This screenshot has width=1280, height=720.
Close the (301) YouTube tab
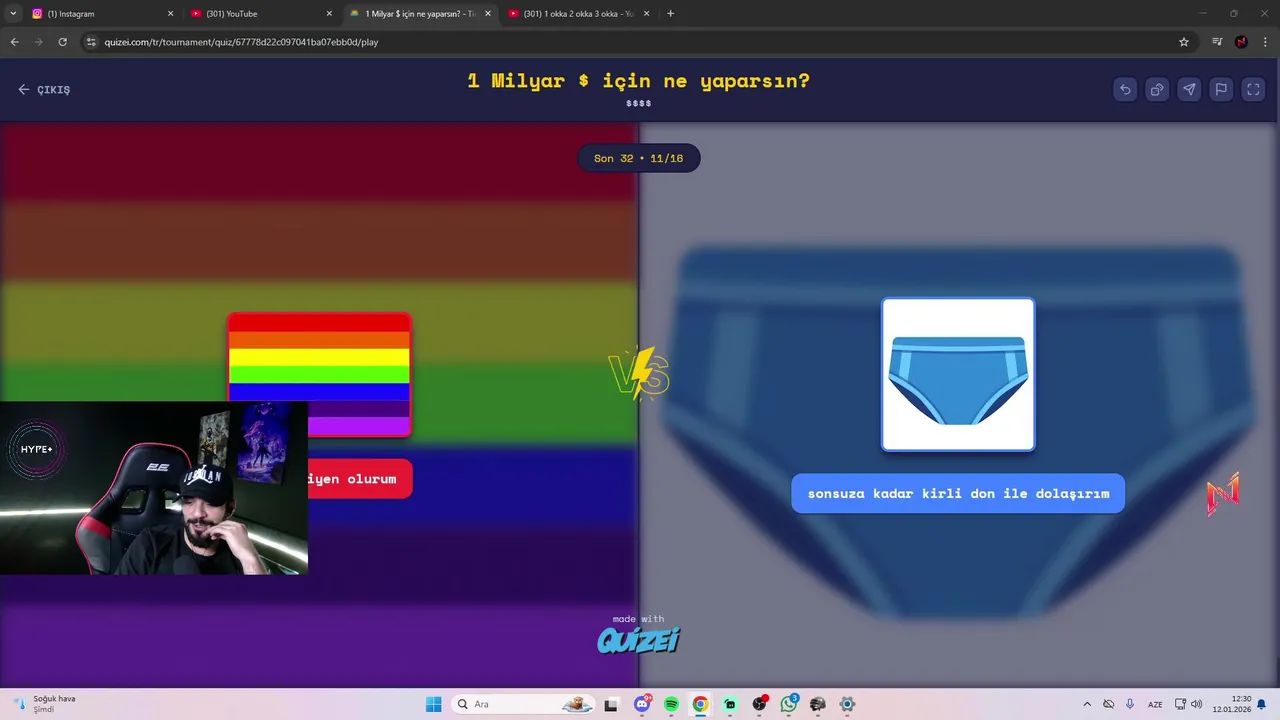click(329, 14)
